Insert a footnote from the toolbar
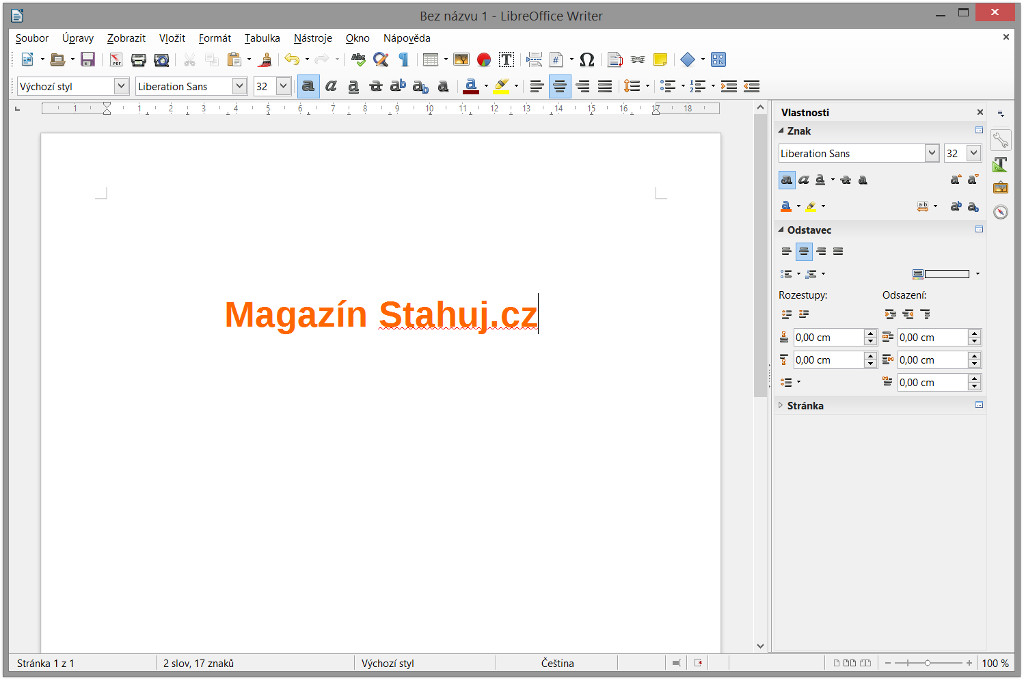The width and height of the screenshot is (1024, 680). click(615, 59)
